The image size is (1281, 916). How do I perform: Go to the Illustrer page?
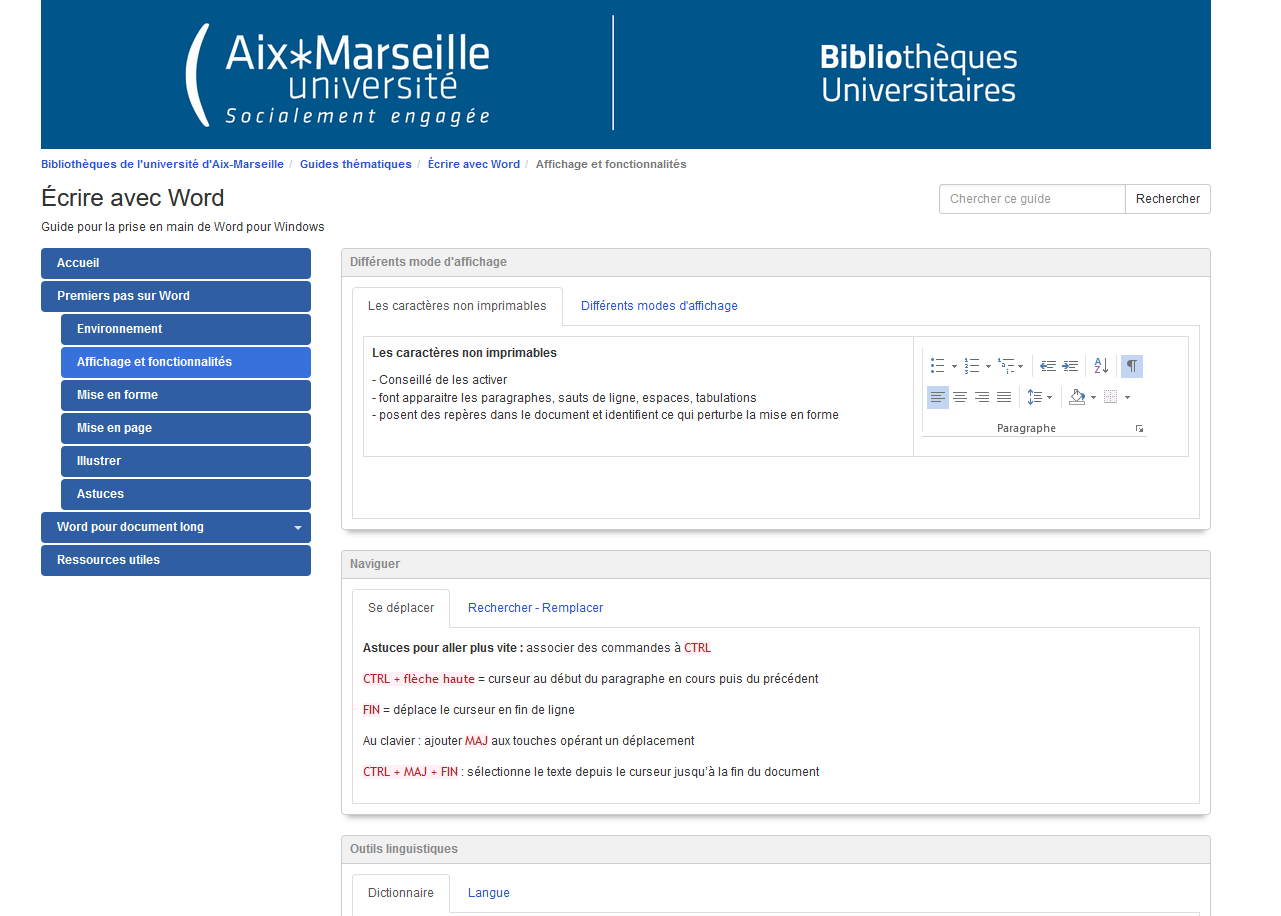coord(186,461)
